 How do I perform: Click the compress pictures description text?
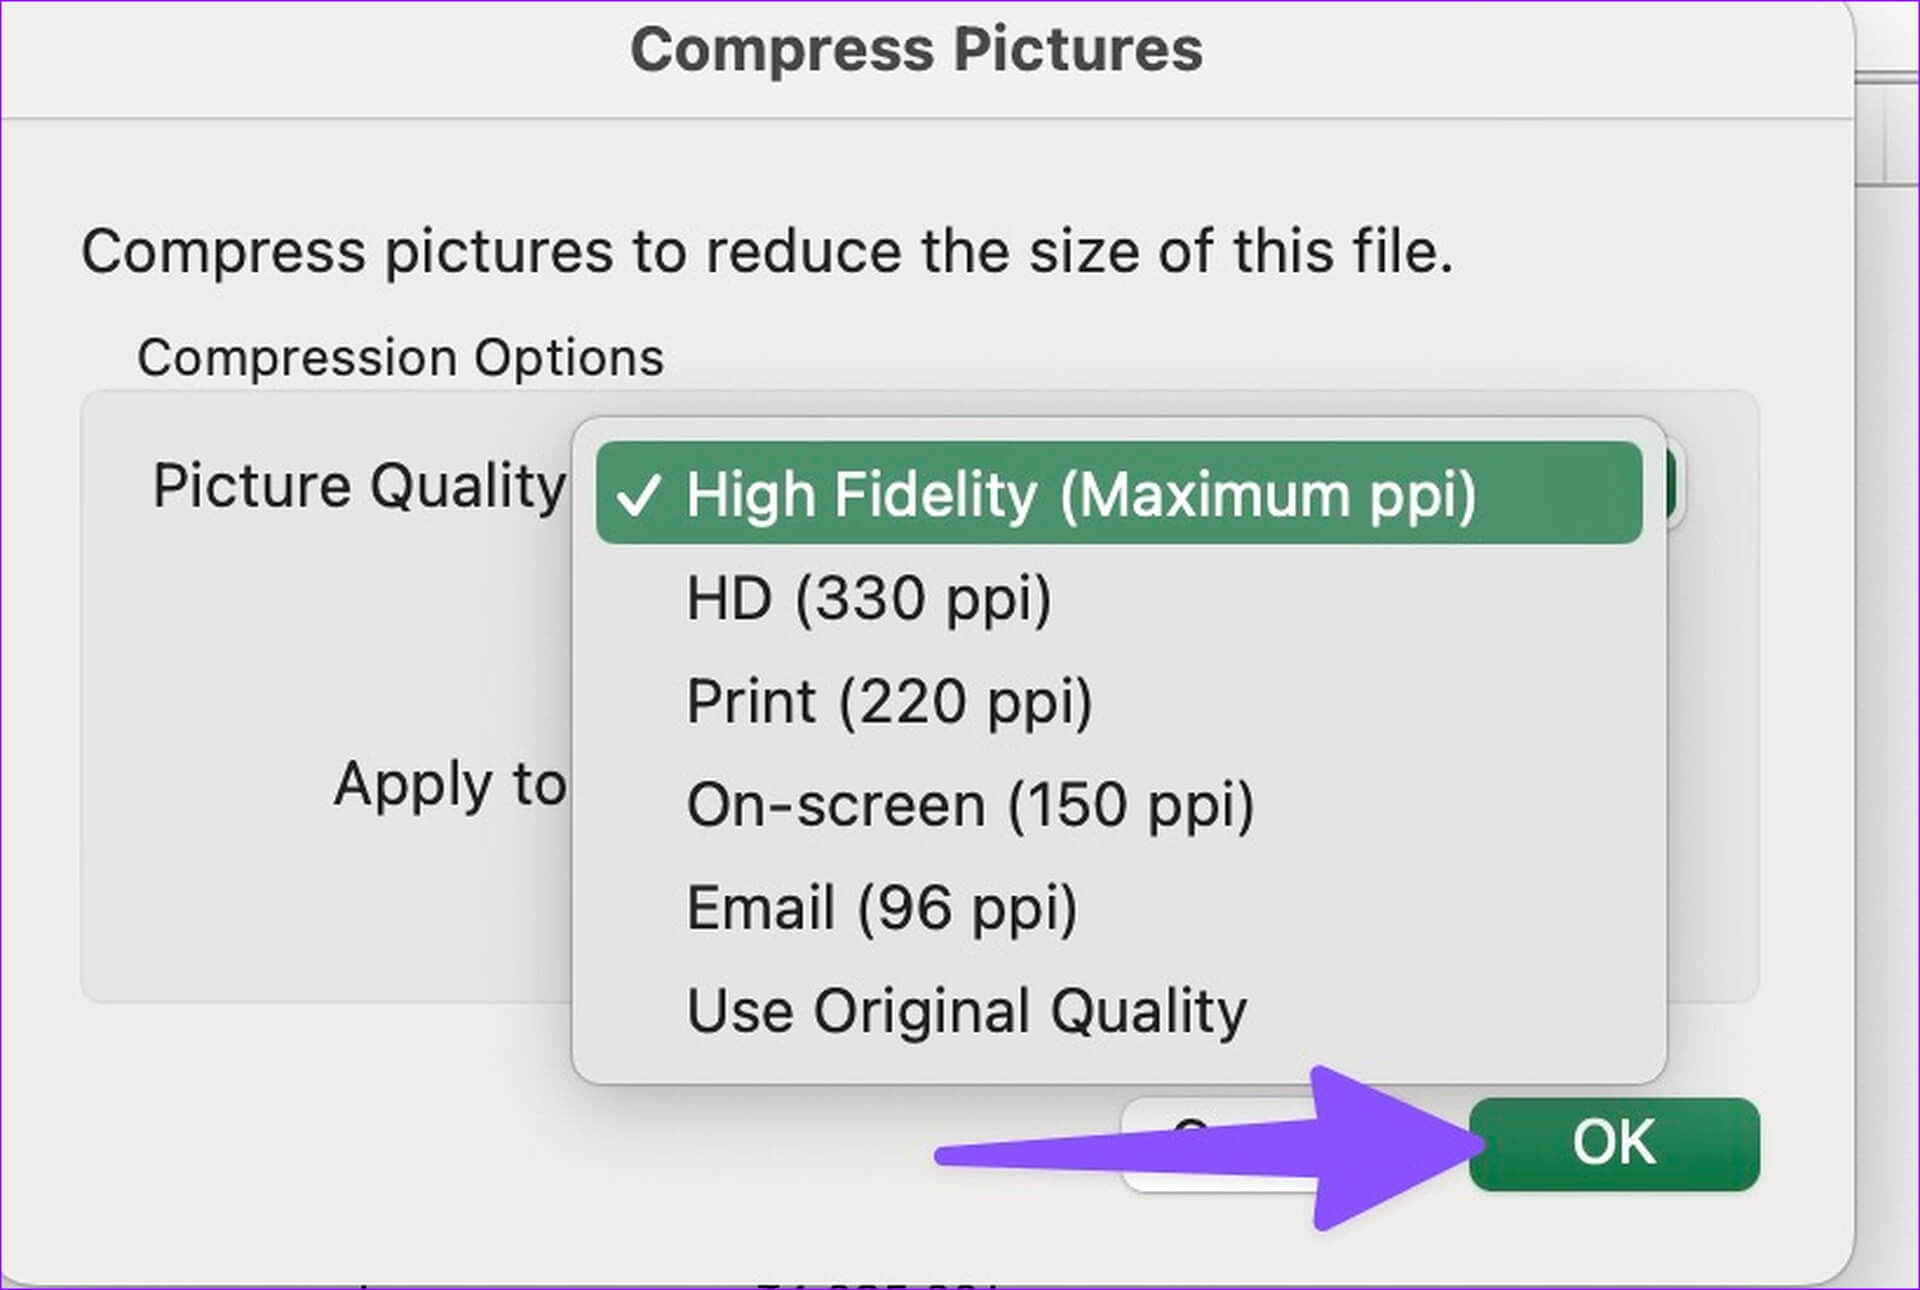click(x=766, y=251)
